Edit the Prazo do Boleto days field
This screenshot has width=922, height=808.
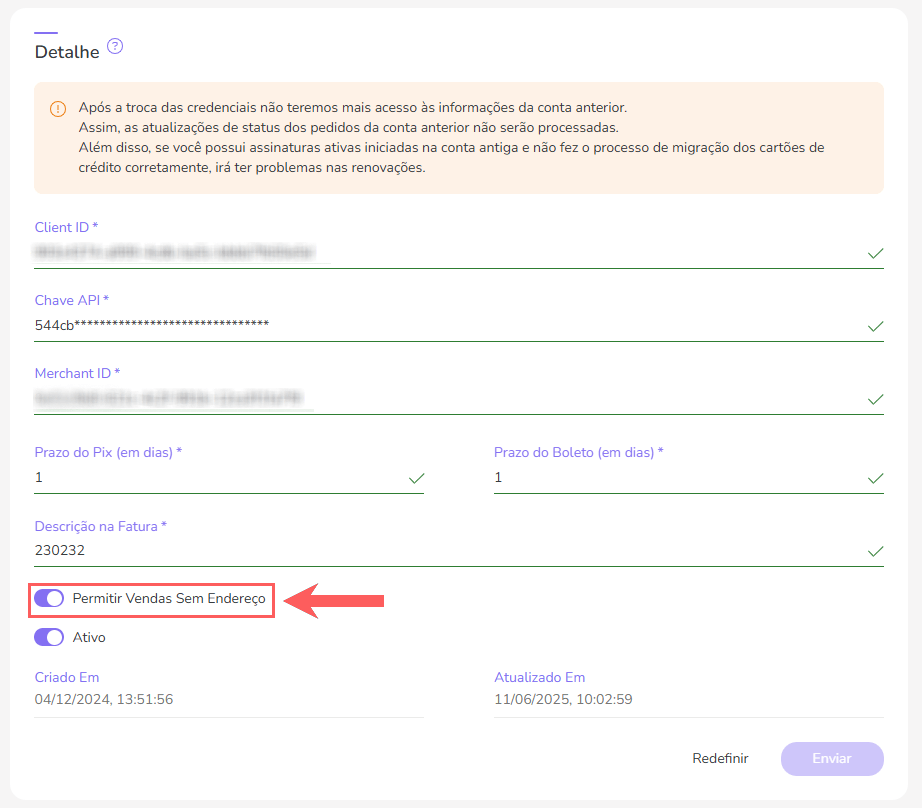tap(675, 478)
